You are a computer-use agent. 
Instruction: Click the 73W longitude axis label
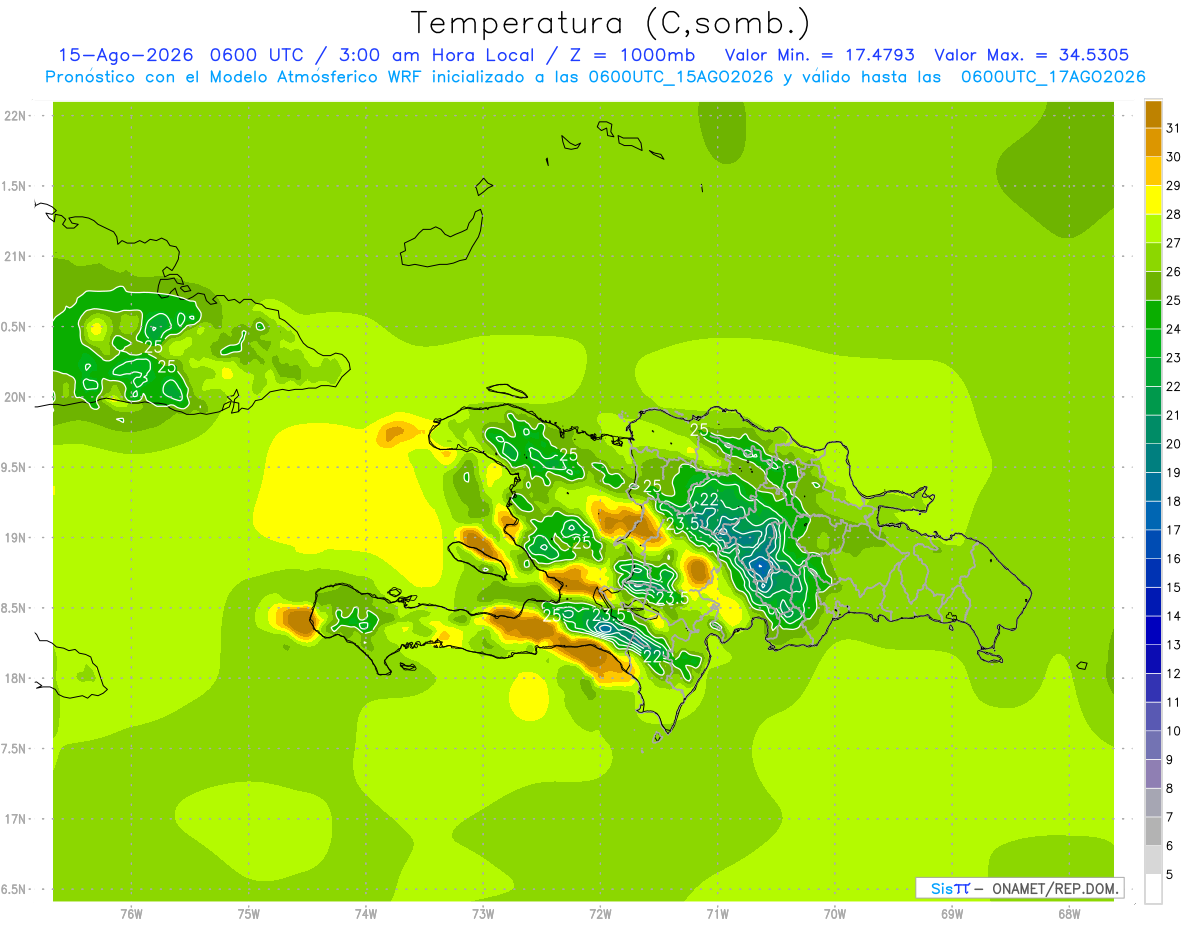pyautogui.click(x=483, y=914)
